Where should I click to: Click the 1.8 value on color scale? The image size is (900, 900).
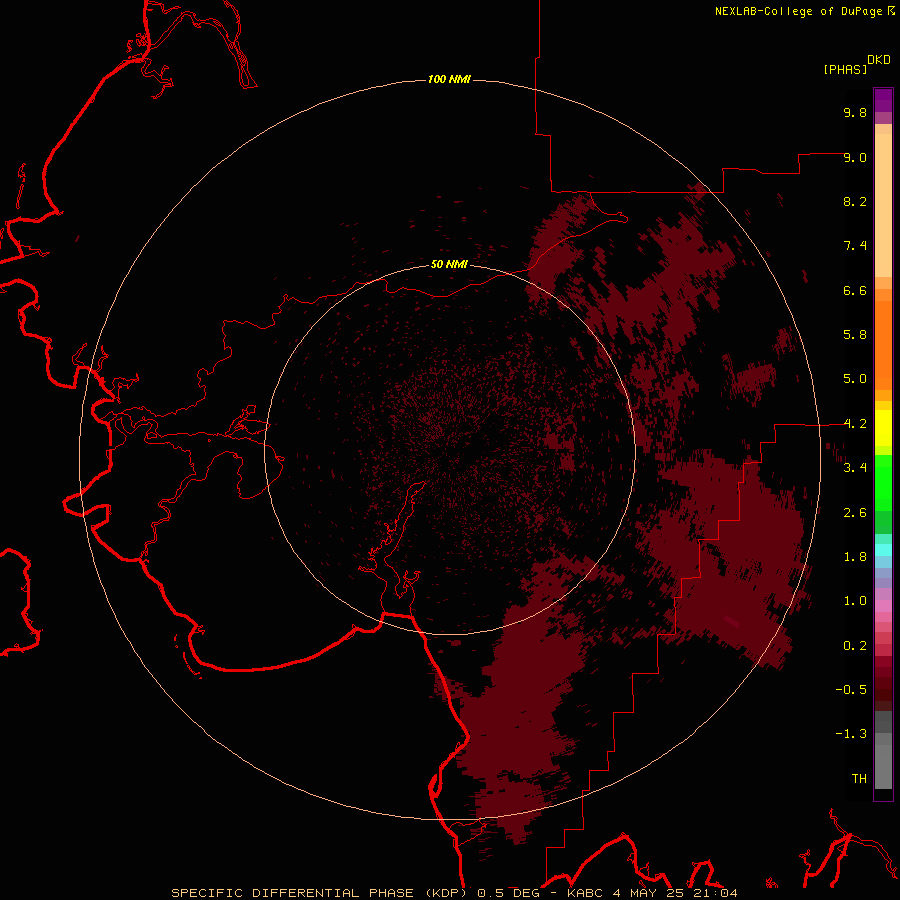[x=855, y=557]
